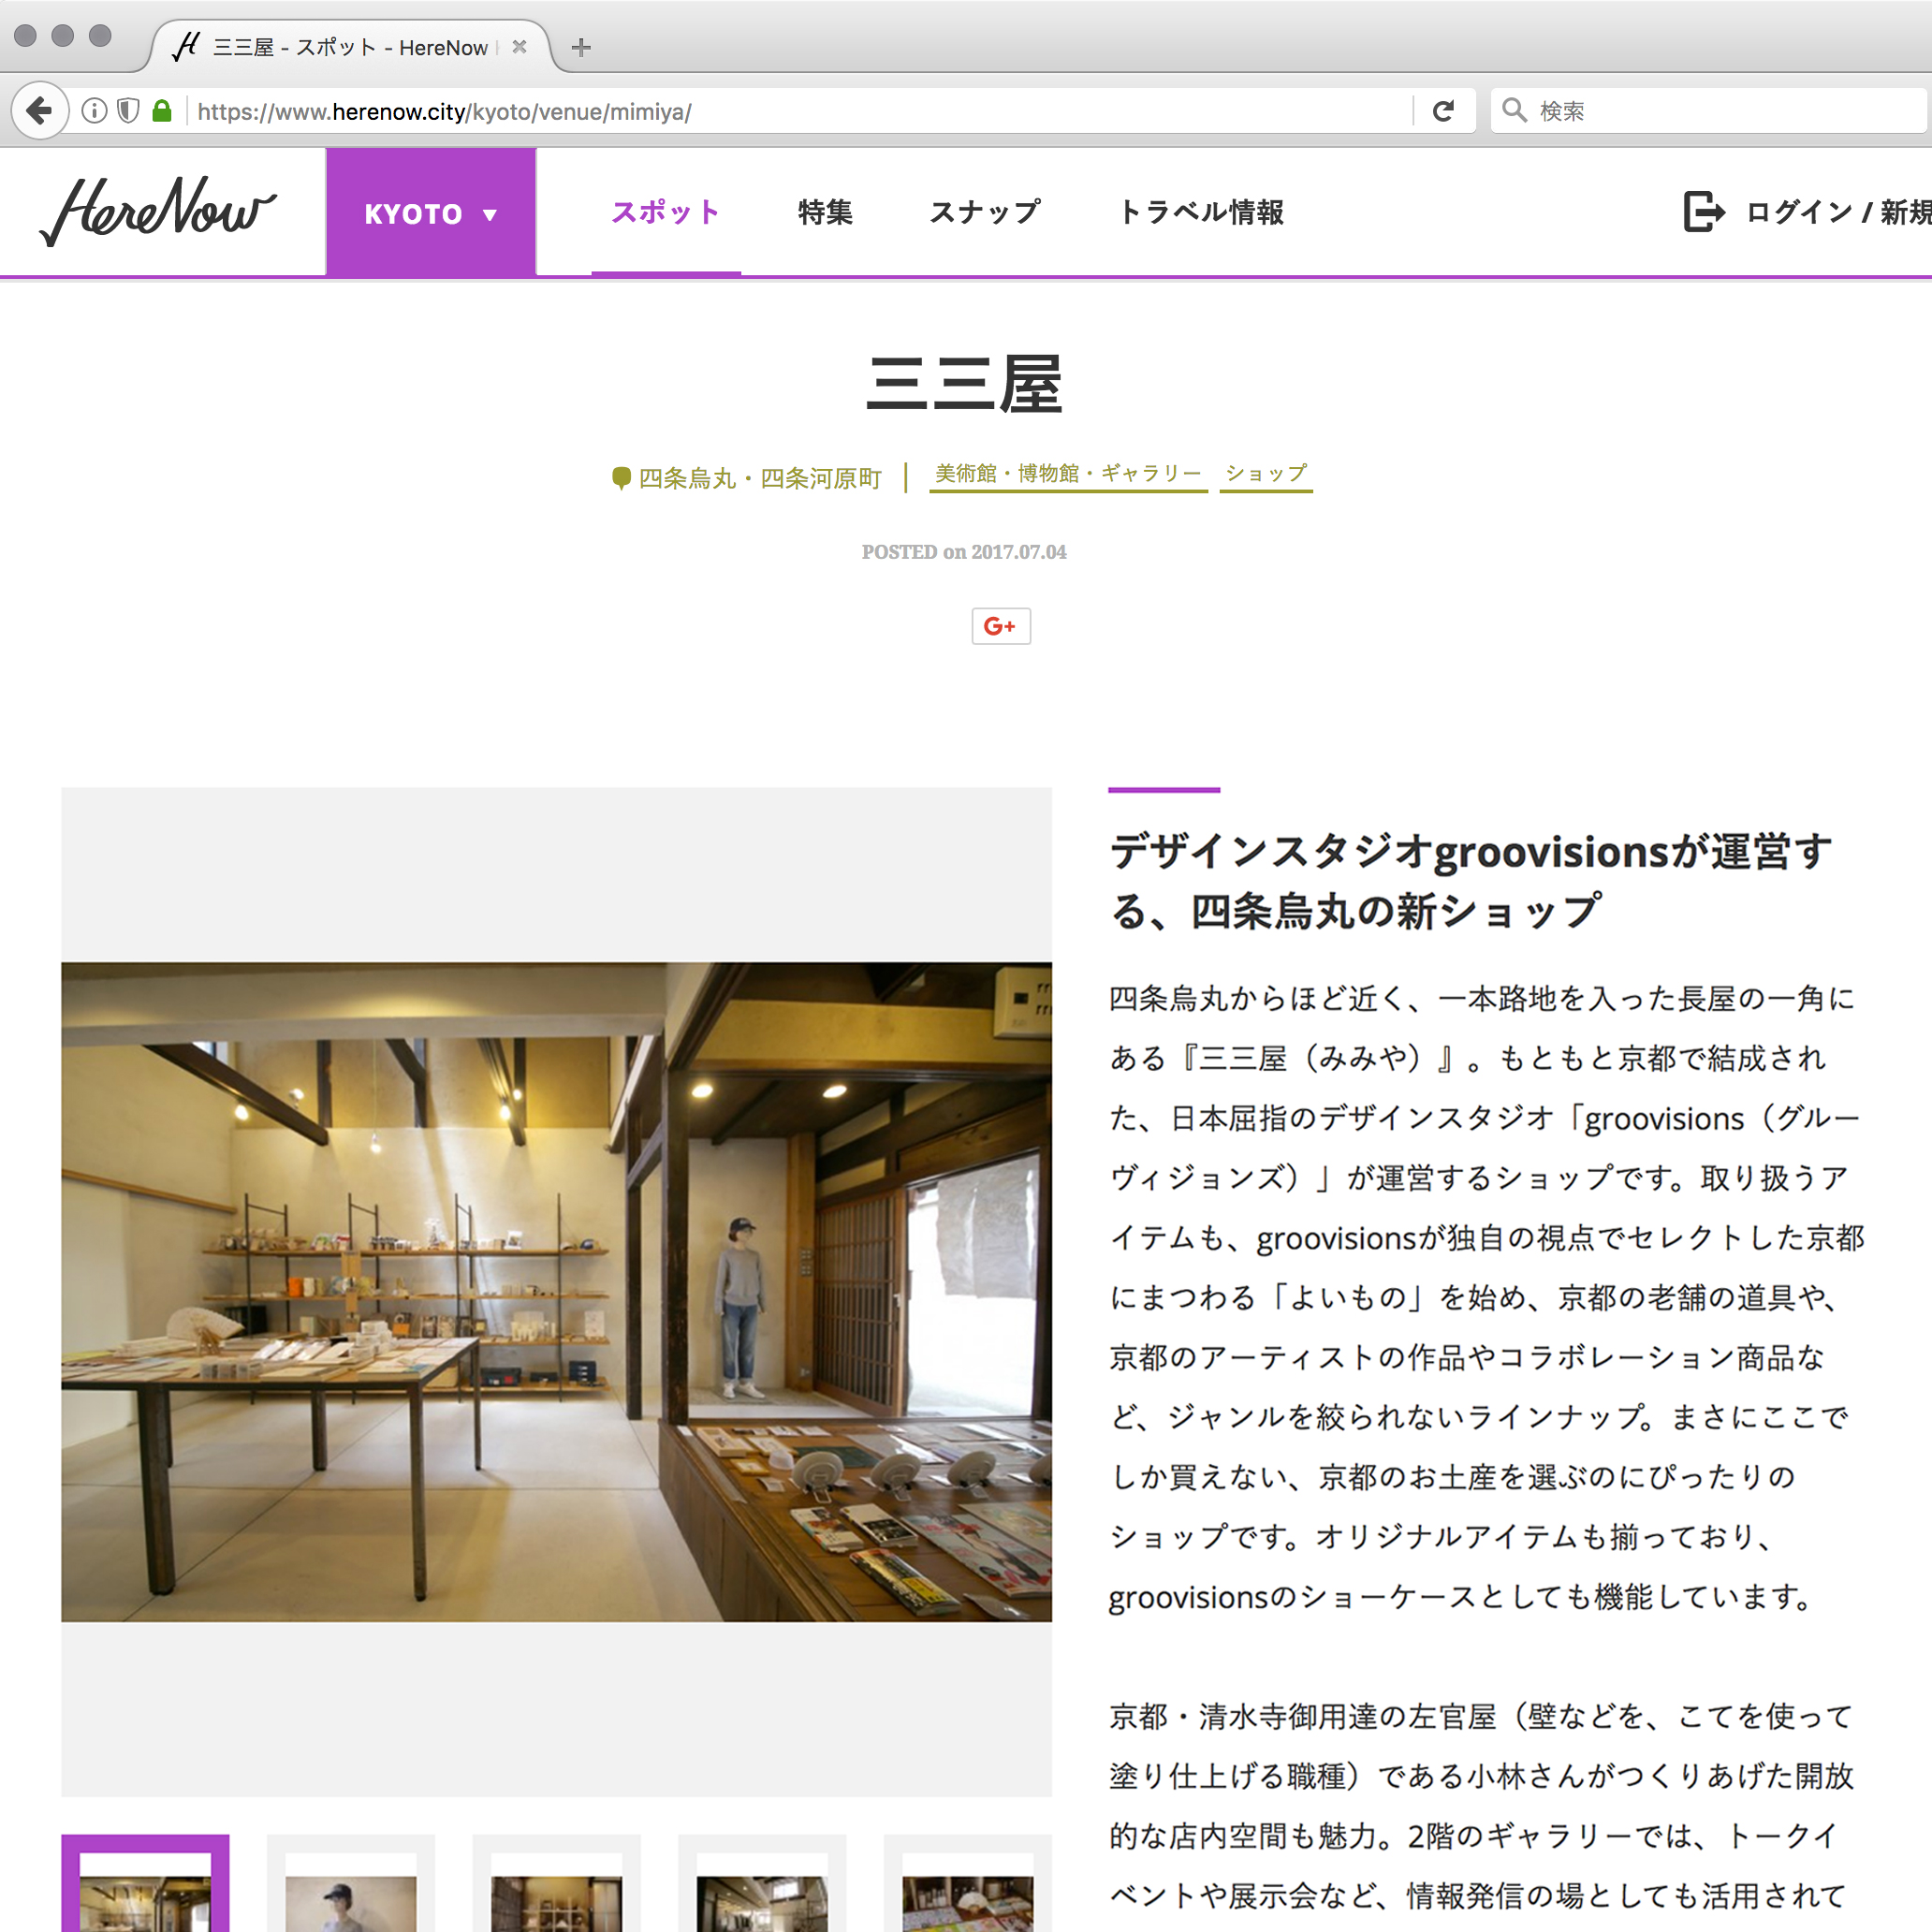Screen dimensions: 1932x1932
Task: Select the fifth gallery thumbnail
Action: [968, 1884]
